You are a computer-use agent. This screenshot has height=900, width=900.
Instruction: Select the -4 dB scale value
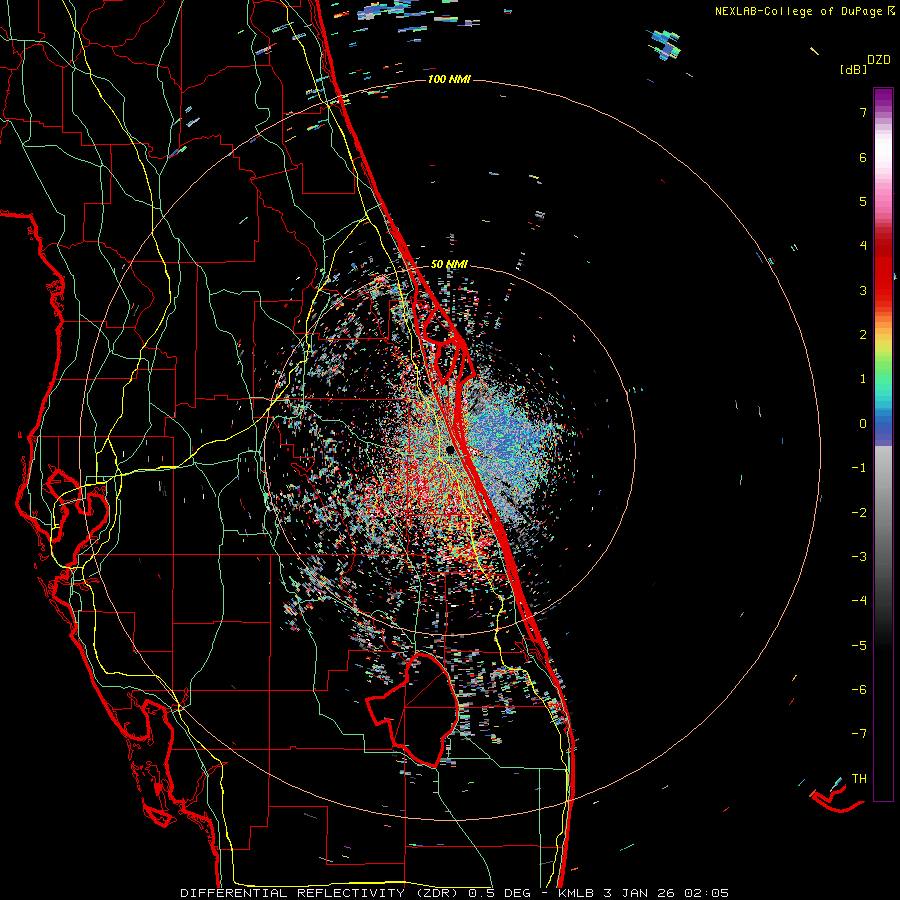(859, 601)
